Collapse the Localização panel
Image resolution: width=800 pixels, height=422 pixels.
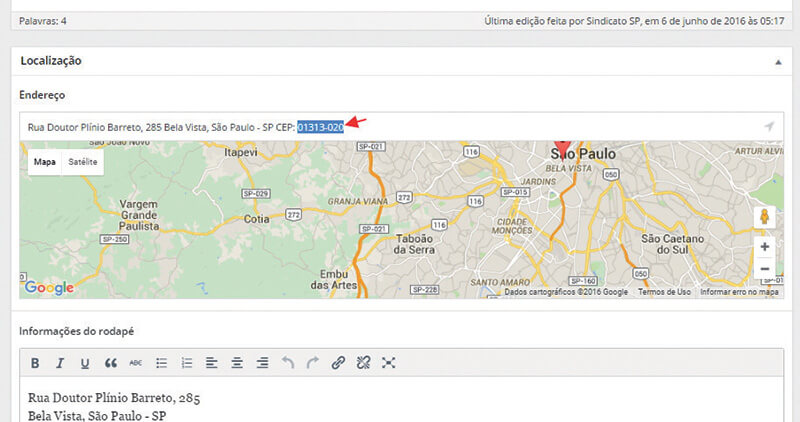click(x=778, y=61)
